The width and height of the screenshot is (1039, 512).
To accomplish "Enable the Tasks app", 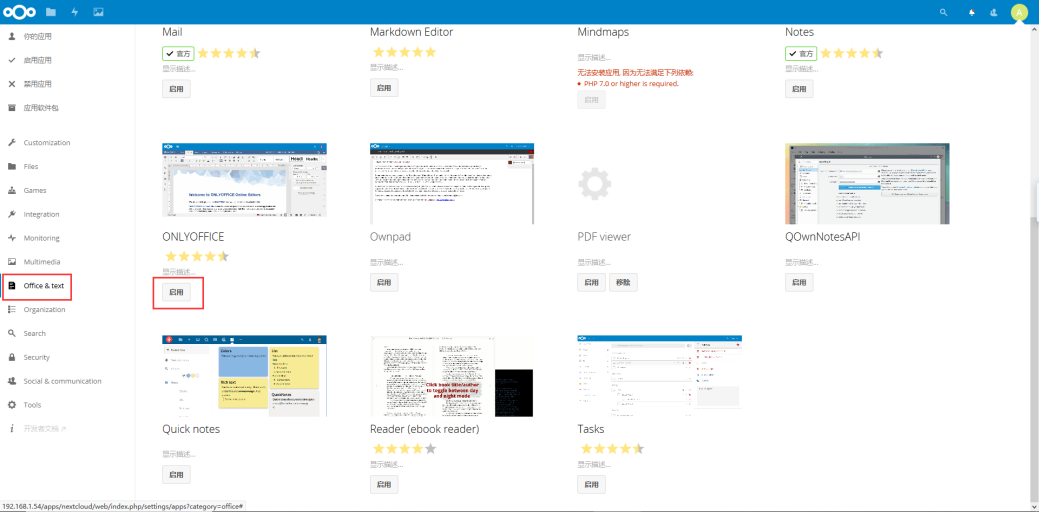I will click(591, 485).
